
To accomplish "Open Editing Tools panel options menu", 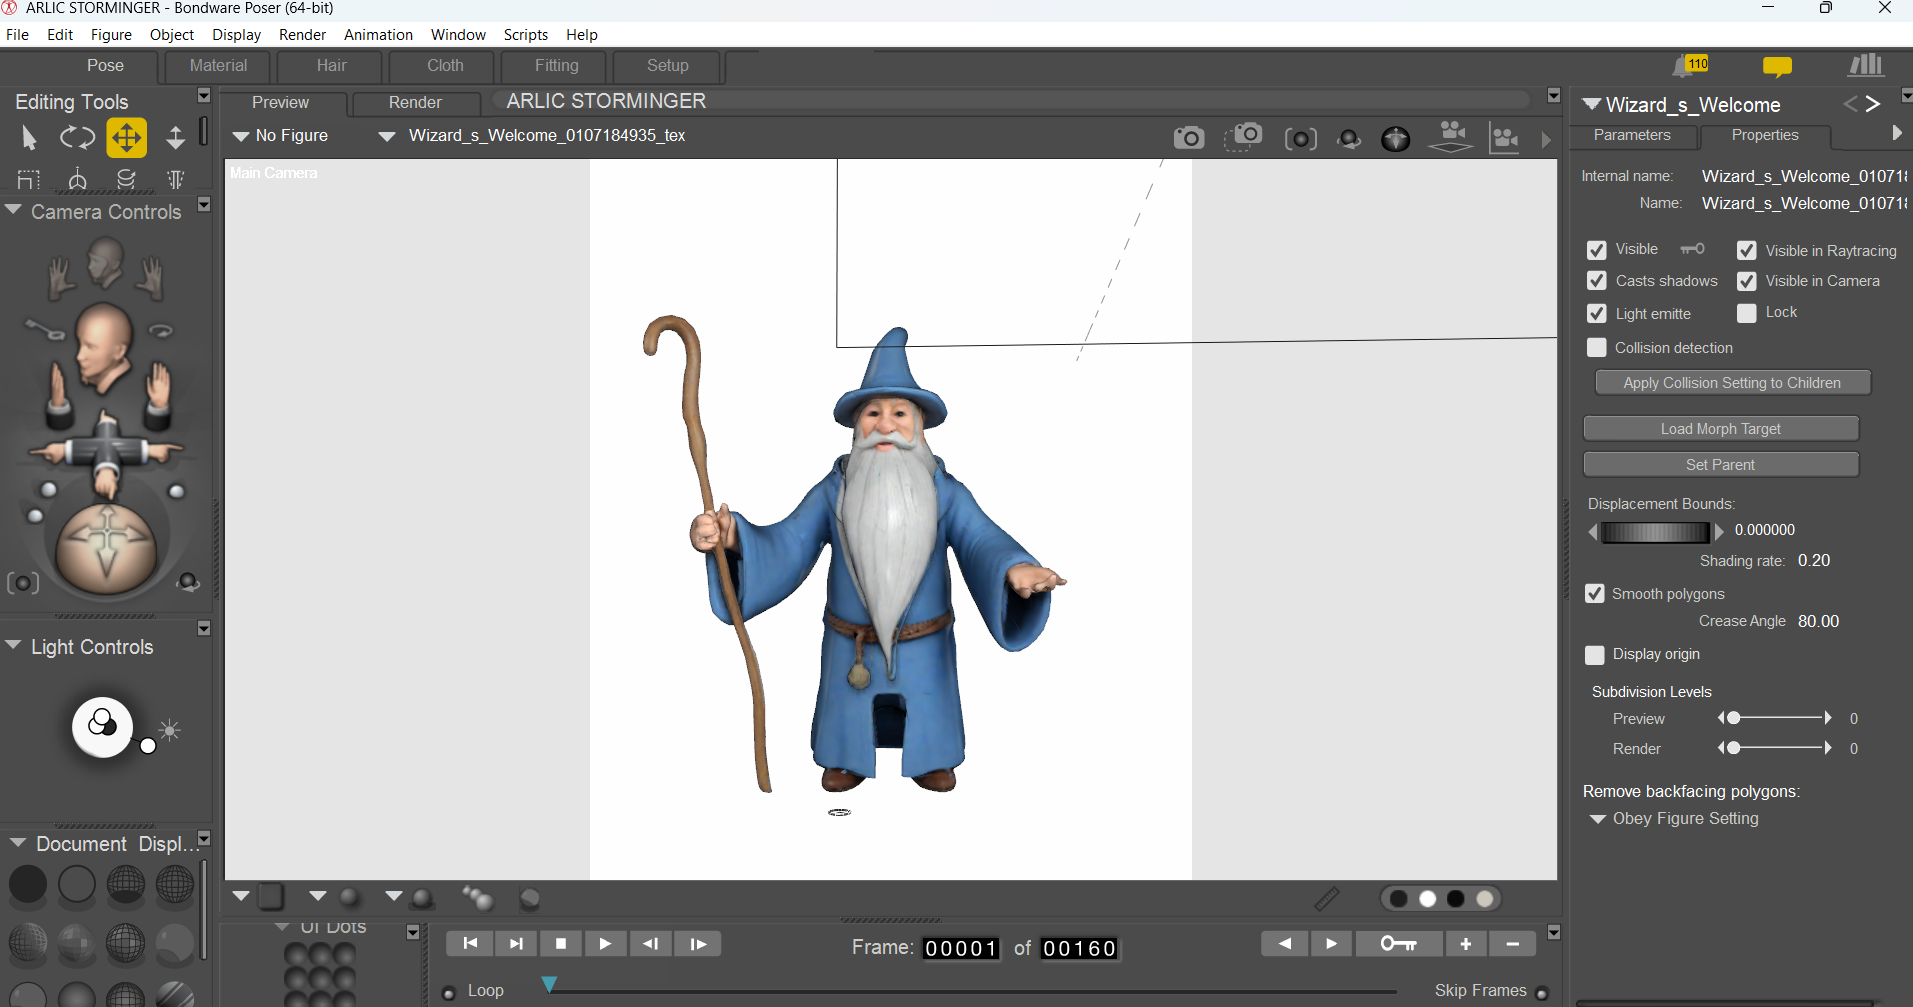I will (204, 96).
